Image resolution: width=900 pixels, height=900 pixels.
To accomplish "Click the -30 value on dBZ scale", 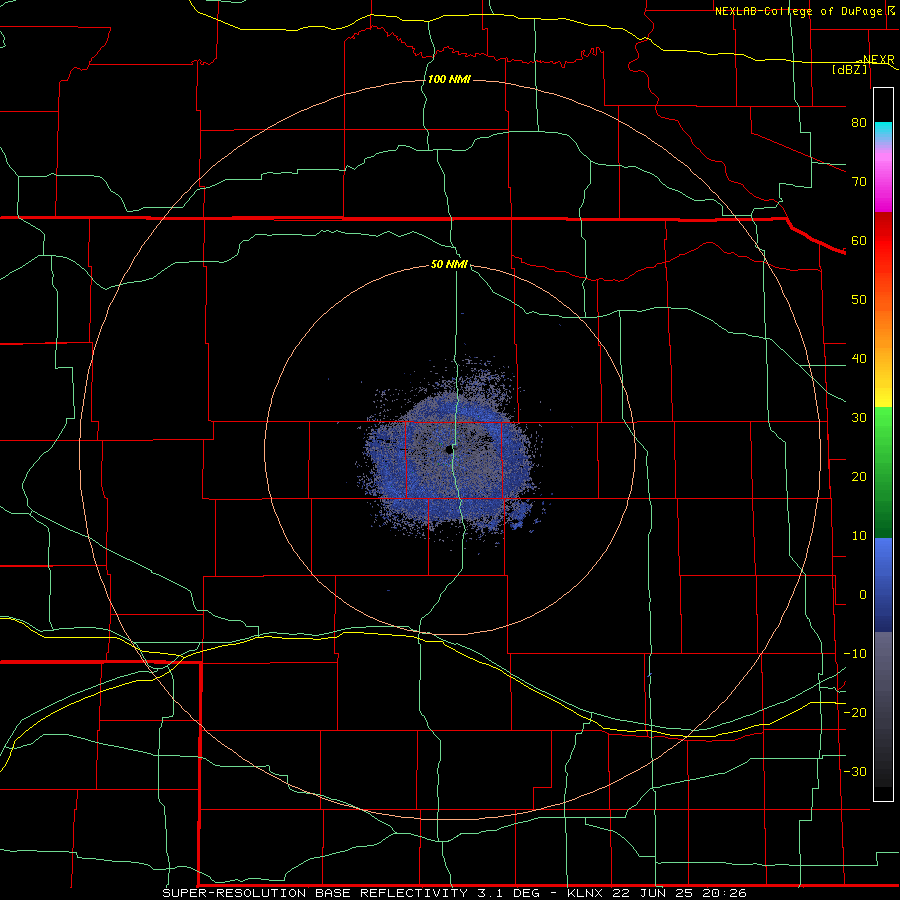I will point(855,772).
